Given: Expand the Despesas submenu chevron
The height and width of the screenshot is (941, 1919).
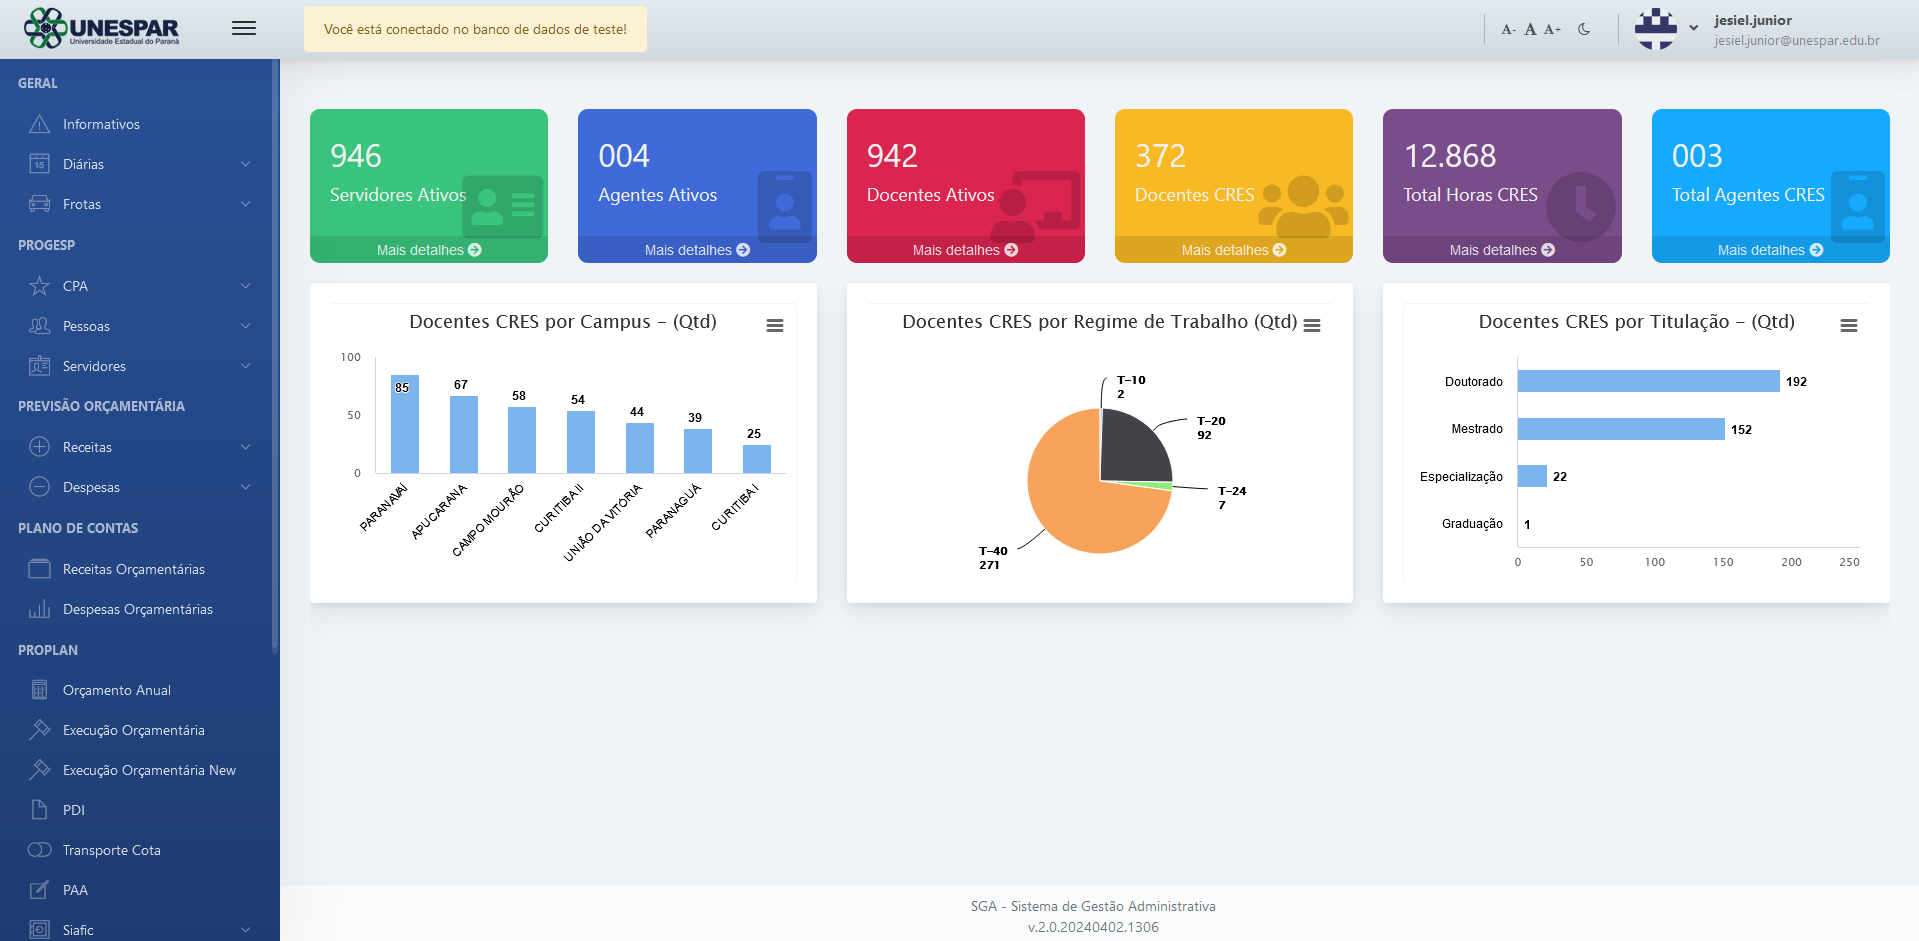Looking at the screenshot, I should click(245, 487).
